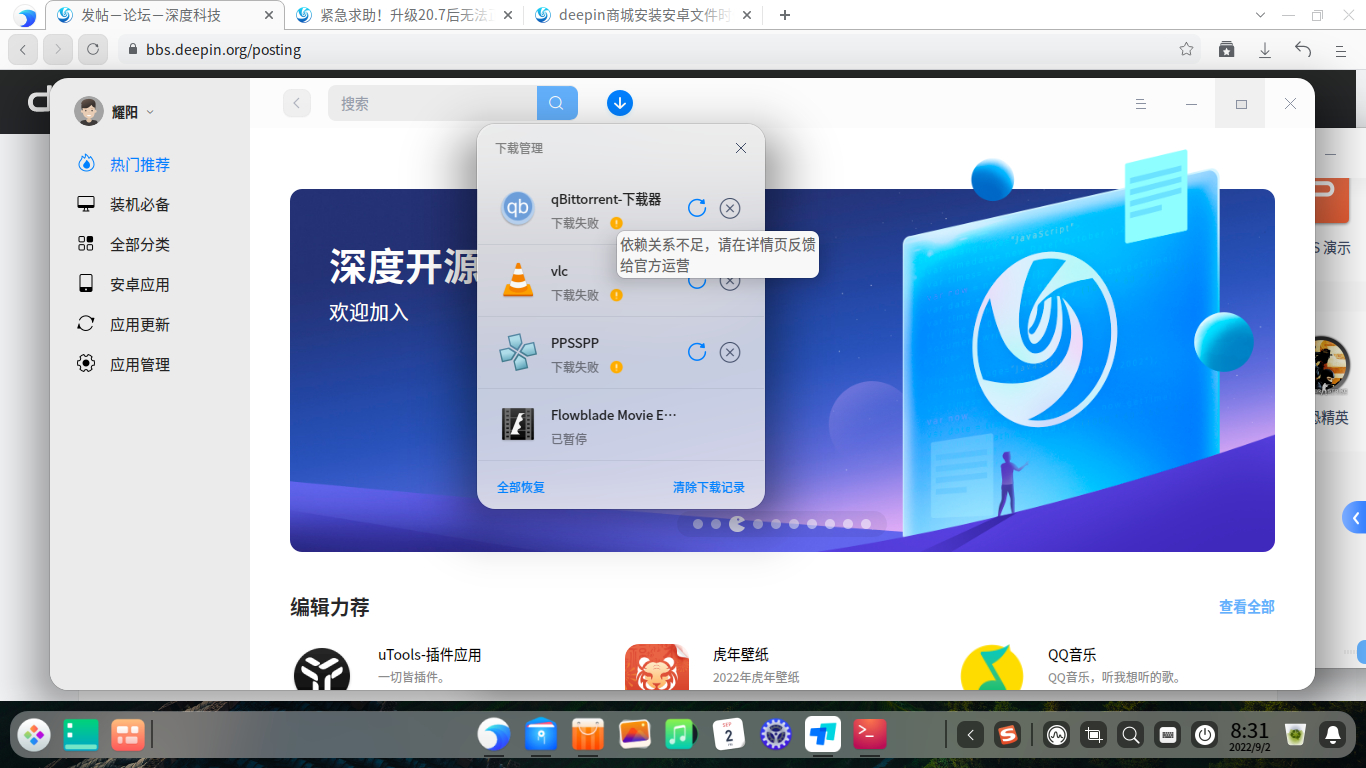This screenshot has height=768, width=1366.
Task: Open the system Control Center gear in the dock
Action: click(777, 735)
